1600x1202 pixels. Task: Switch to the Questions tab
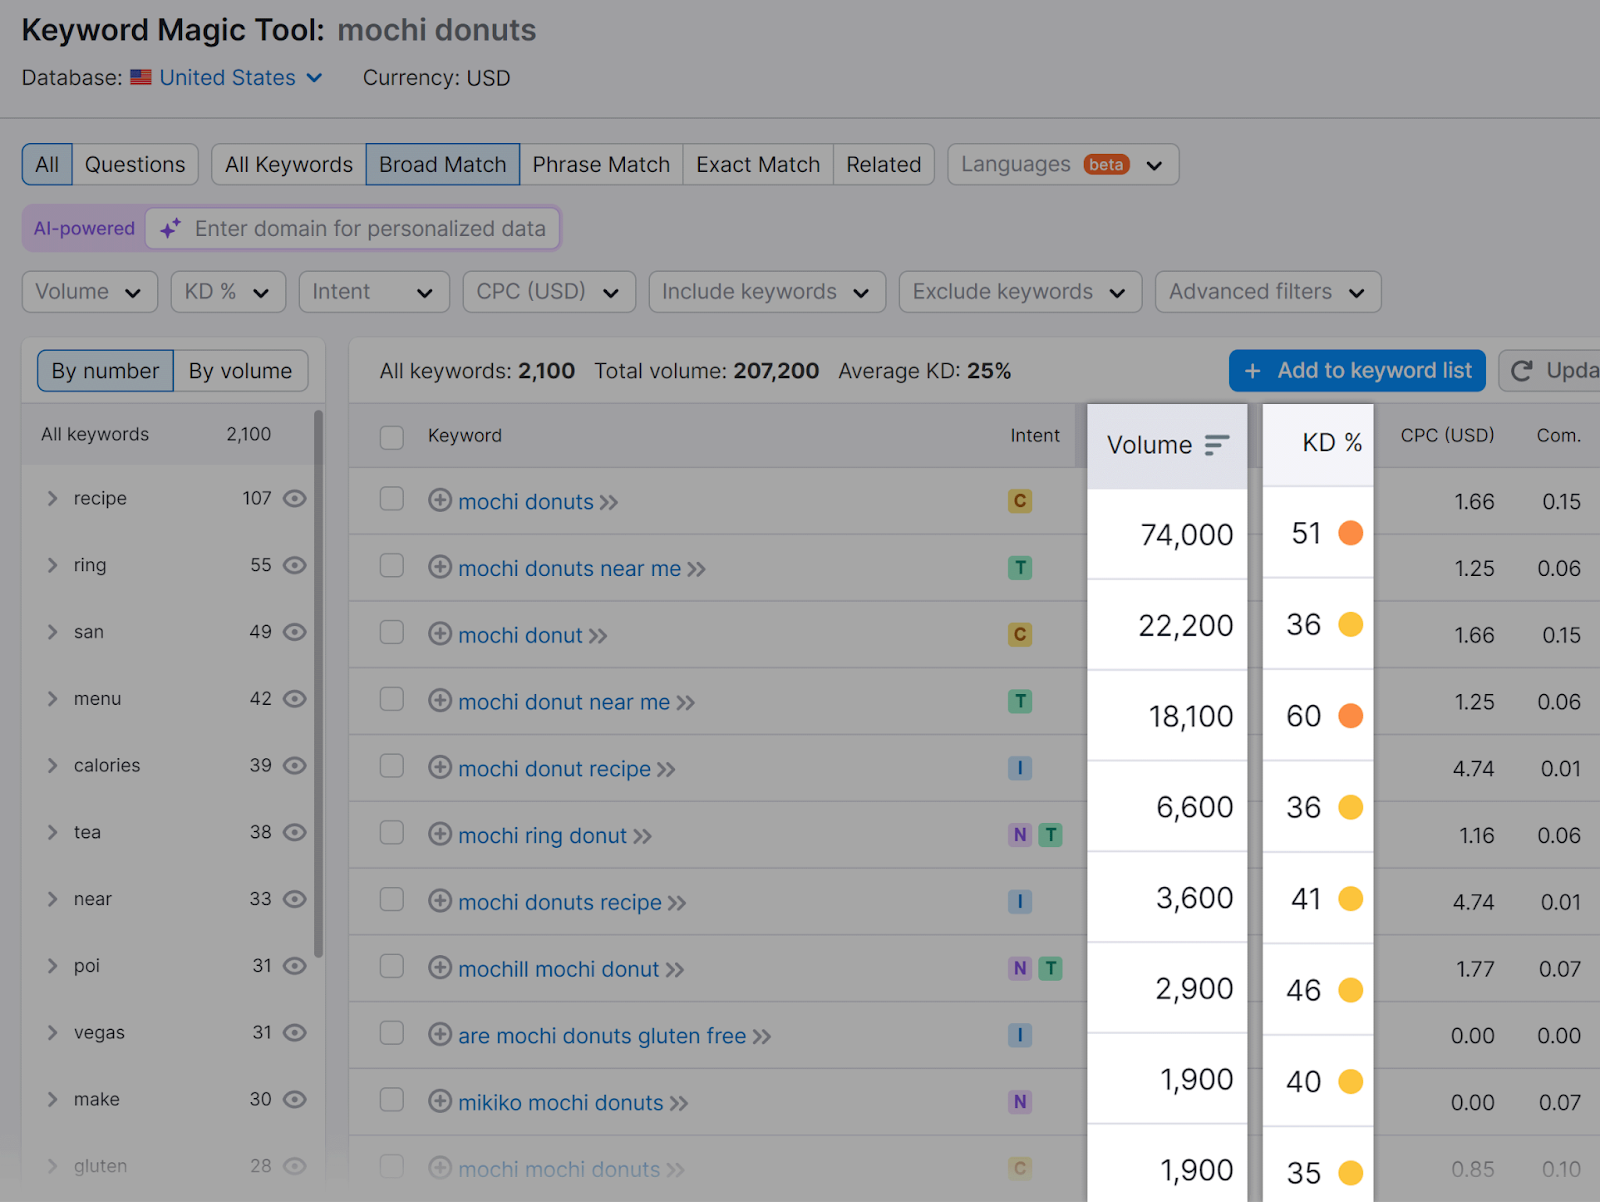(135, 163)
